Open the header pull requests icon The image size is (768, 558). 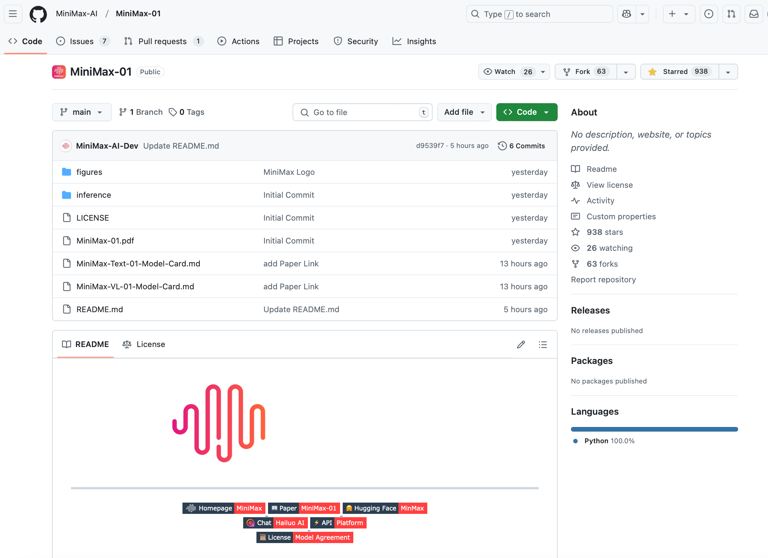pyautogui.click(x=731, y=14)
